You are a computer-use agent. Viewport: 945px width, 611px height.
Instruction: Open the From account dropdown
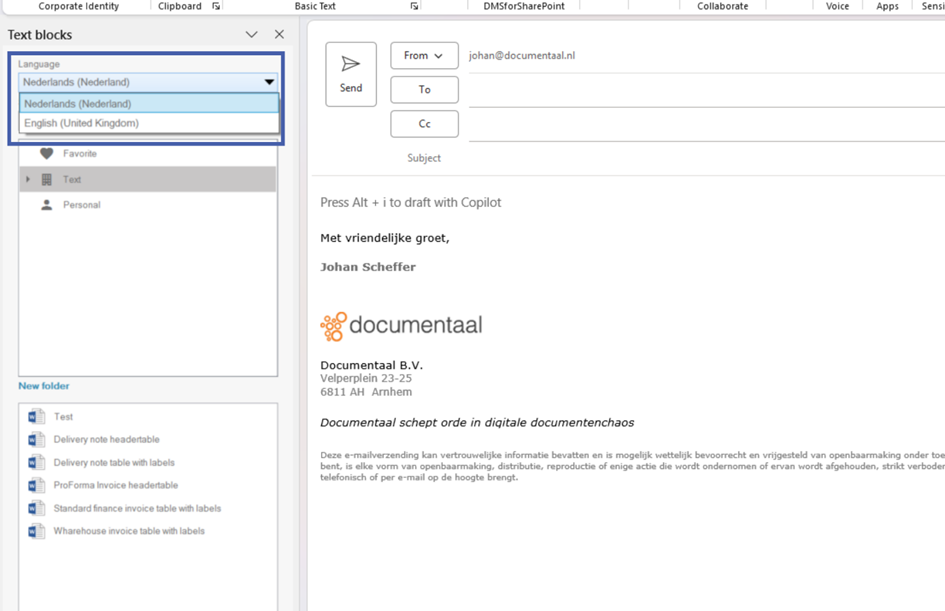pyautogui.click(x=424, y=55)
